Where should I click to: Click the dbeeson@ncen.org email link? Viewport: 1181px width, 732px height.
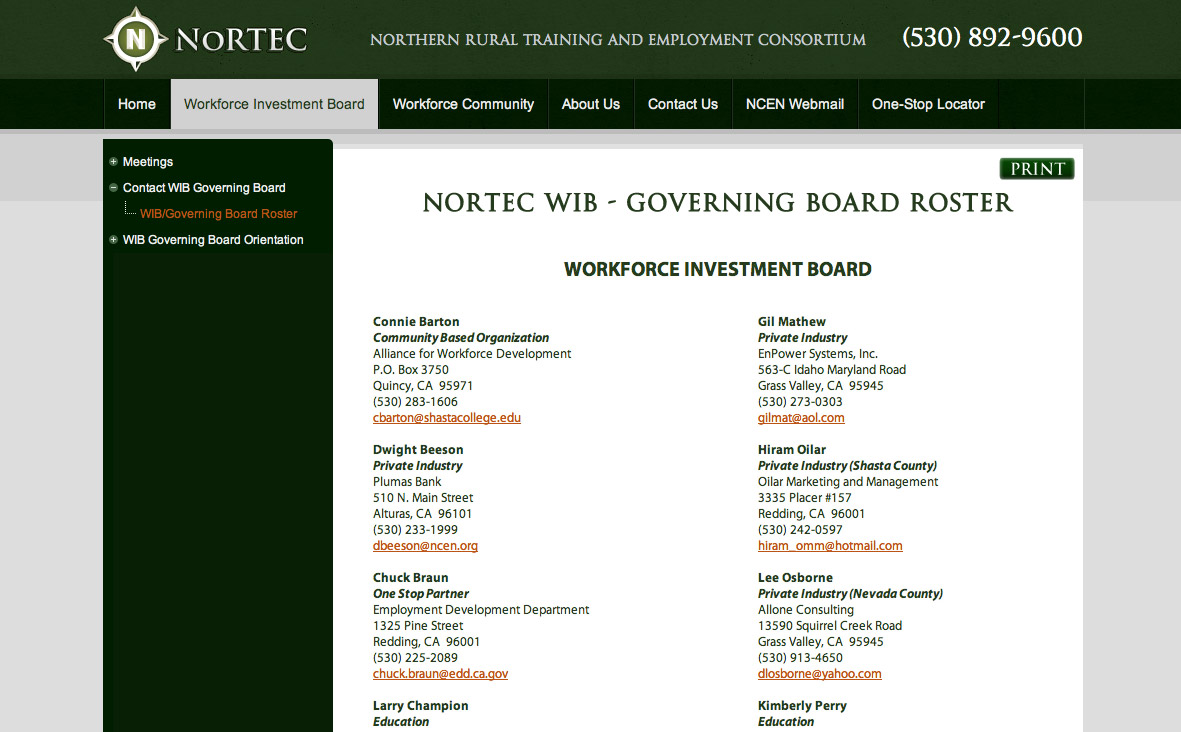425,546
